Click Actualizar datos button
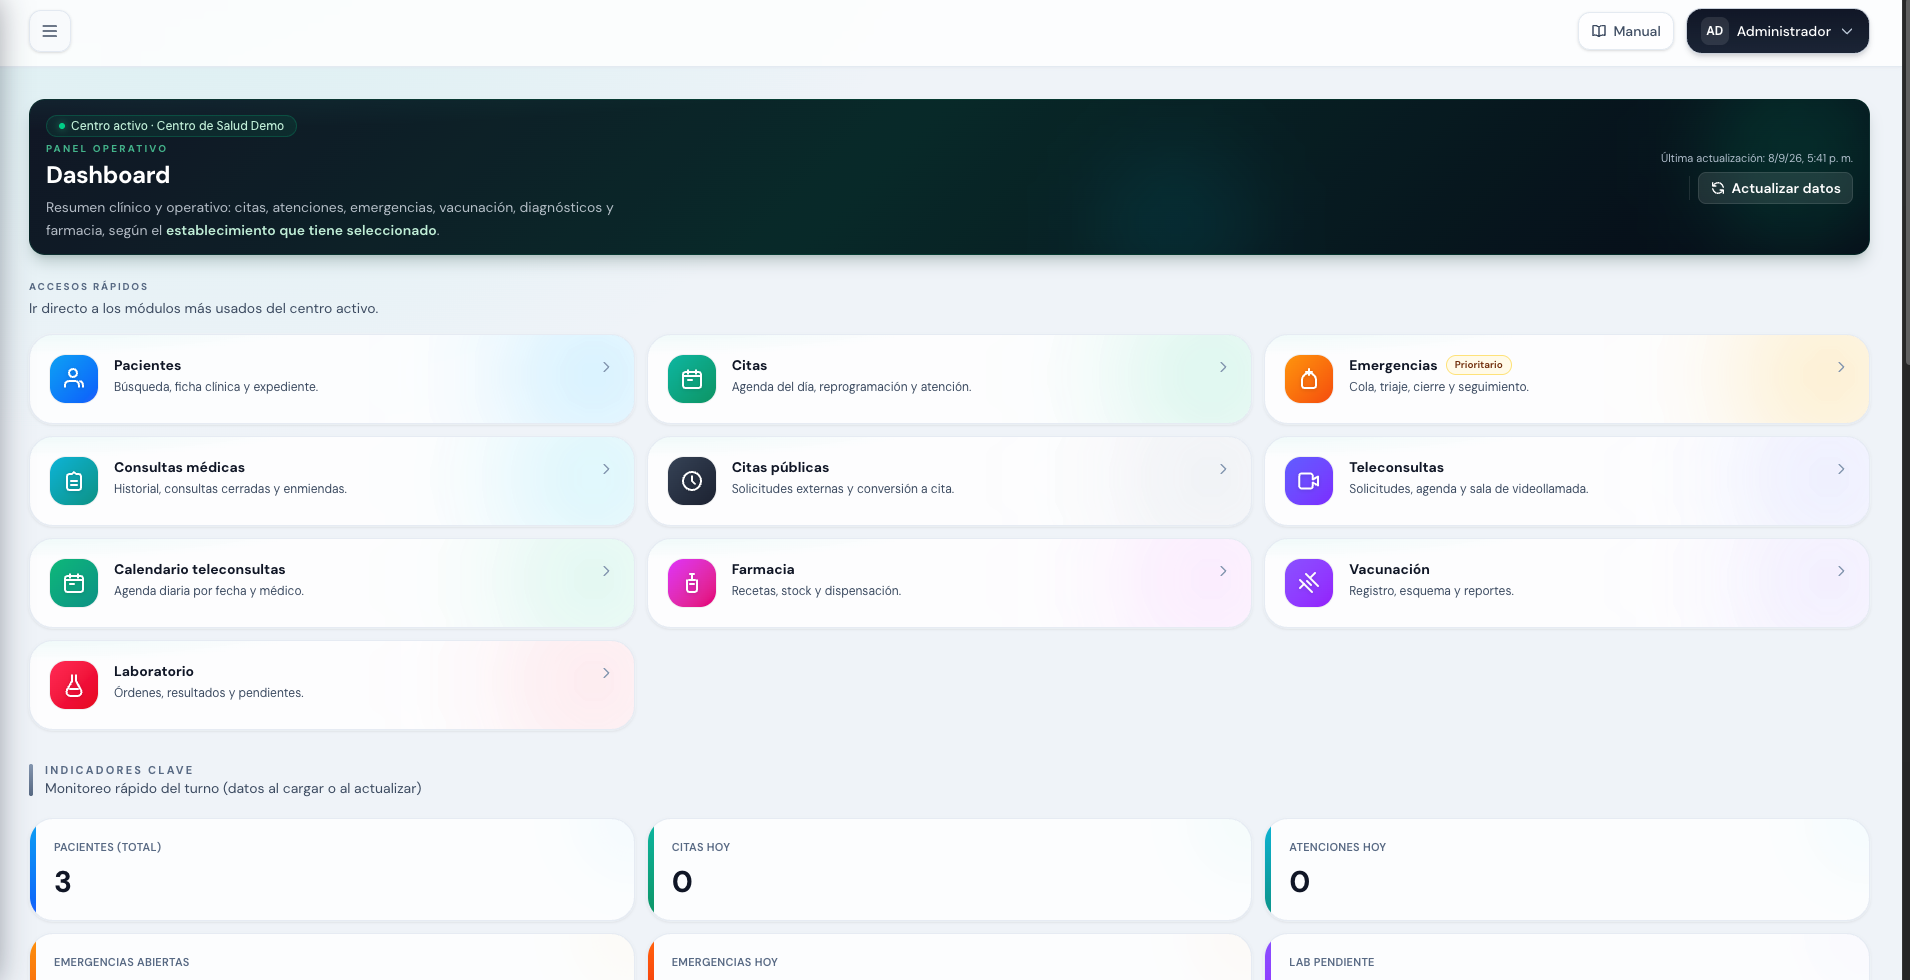1910x980 pixels. (1775, 188)
